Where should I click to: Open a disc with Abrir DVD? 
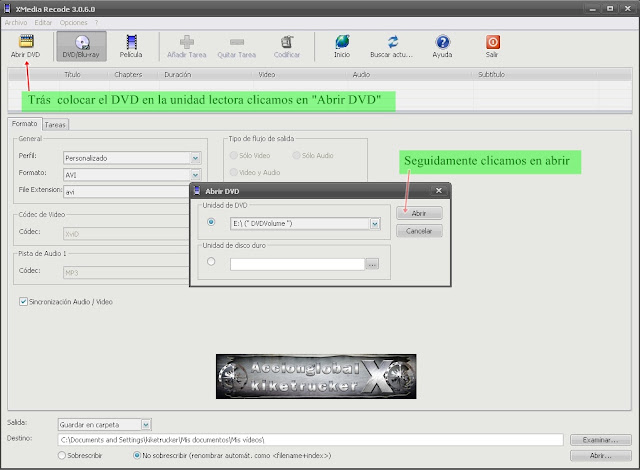pyautogui.click(x=26, y=46)
